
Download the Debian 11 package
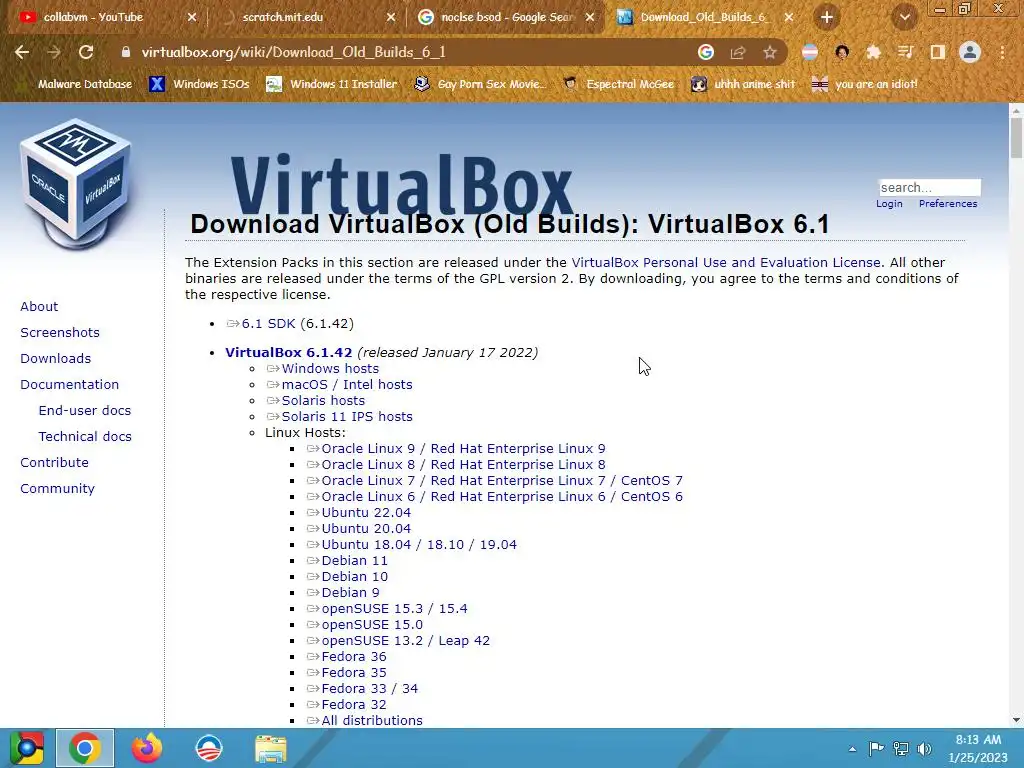coord(355,561)
